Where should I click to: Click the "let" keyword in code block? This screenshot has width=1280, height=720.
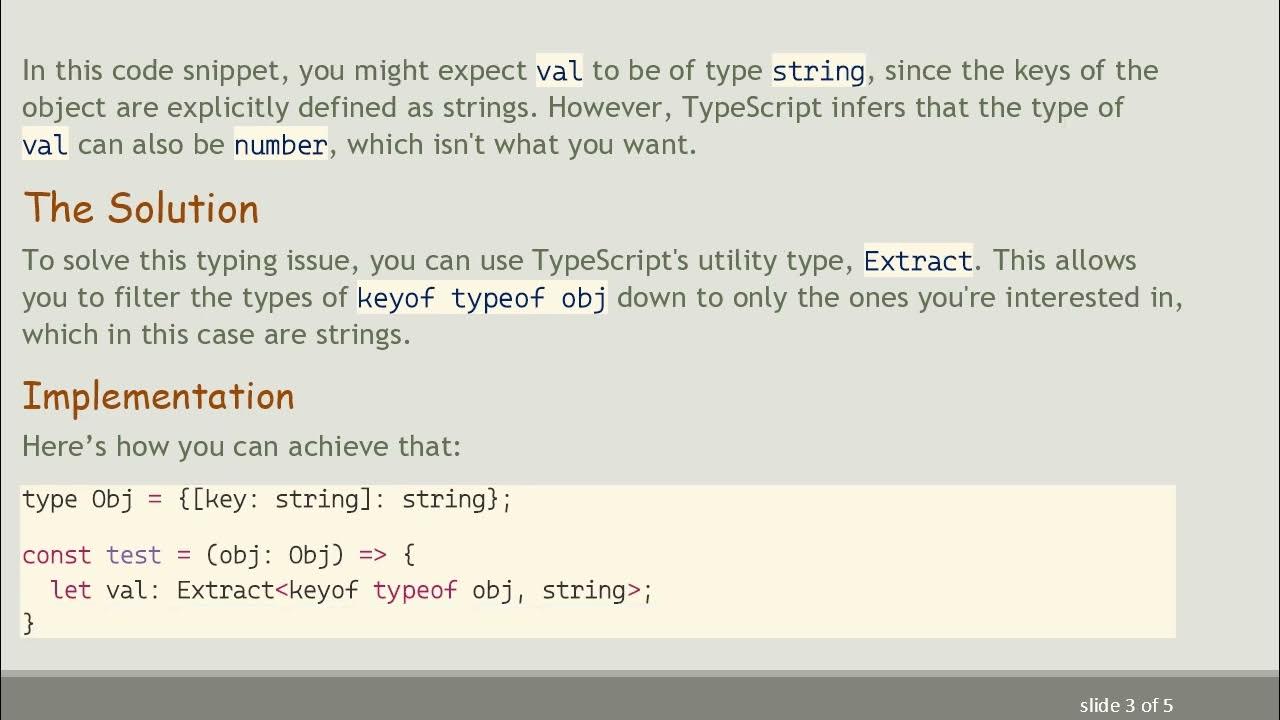[x=71, y=590]
